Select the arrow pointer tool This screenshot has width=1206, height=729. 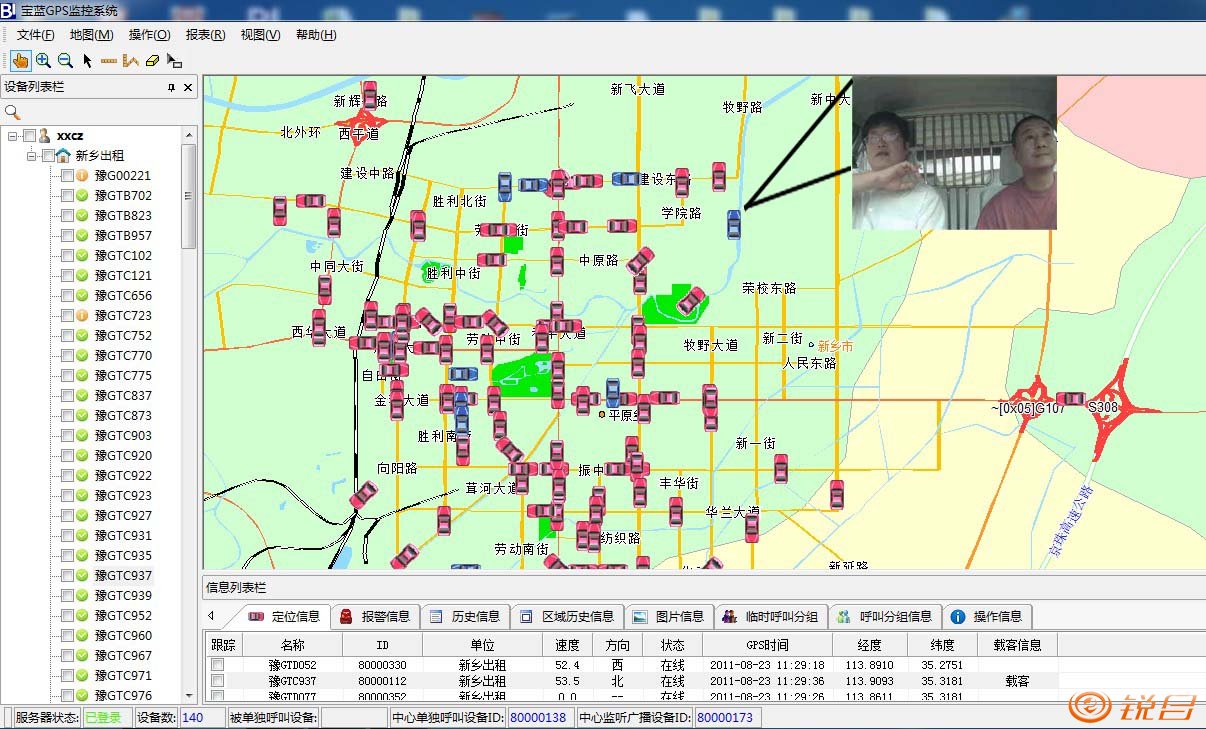click(x=87, y=61)
